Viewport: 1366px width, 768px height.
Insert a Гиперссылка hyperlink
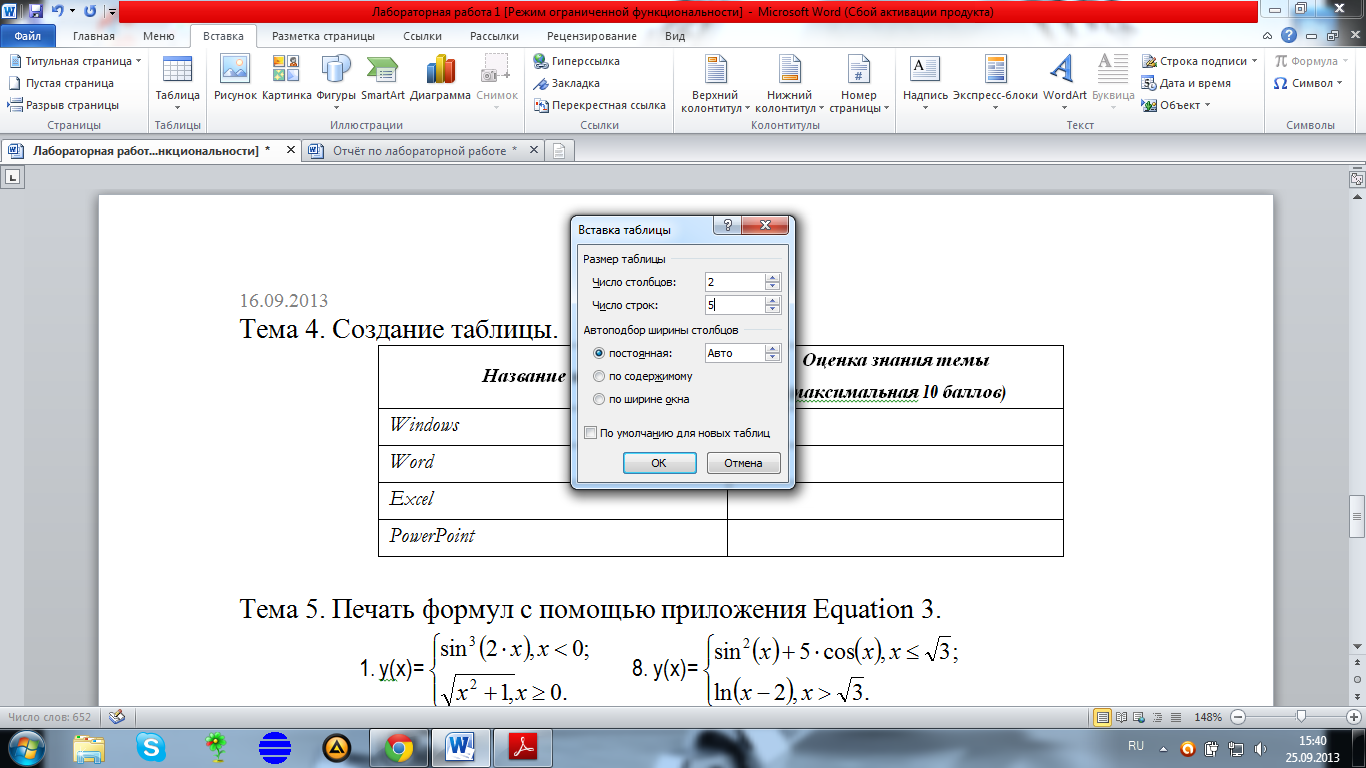click(x=577, y=61)
